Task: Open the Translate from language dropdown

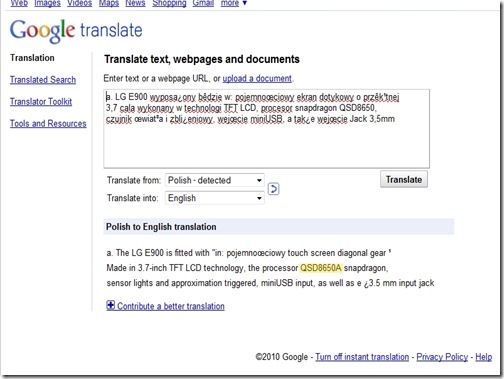Action: coord(215,180)
